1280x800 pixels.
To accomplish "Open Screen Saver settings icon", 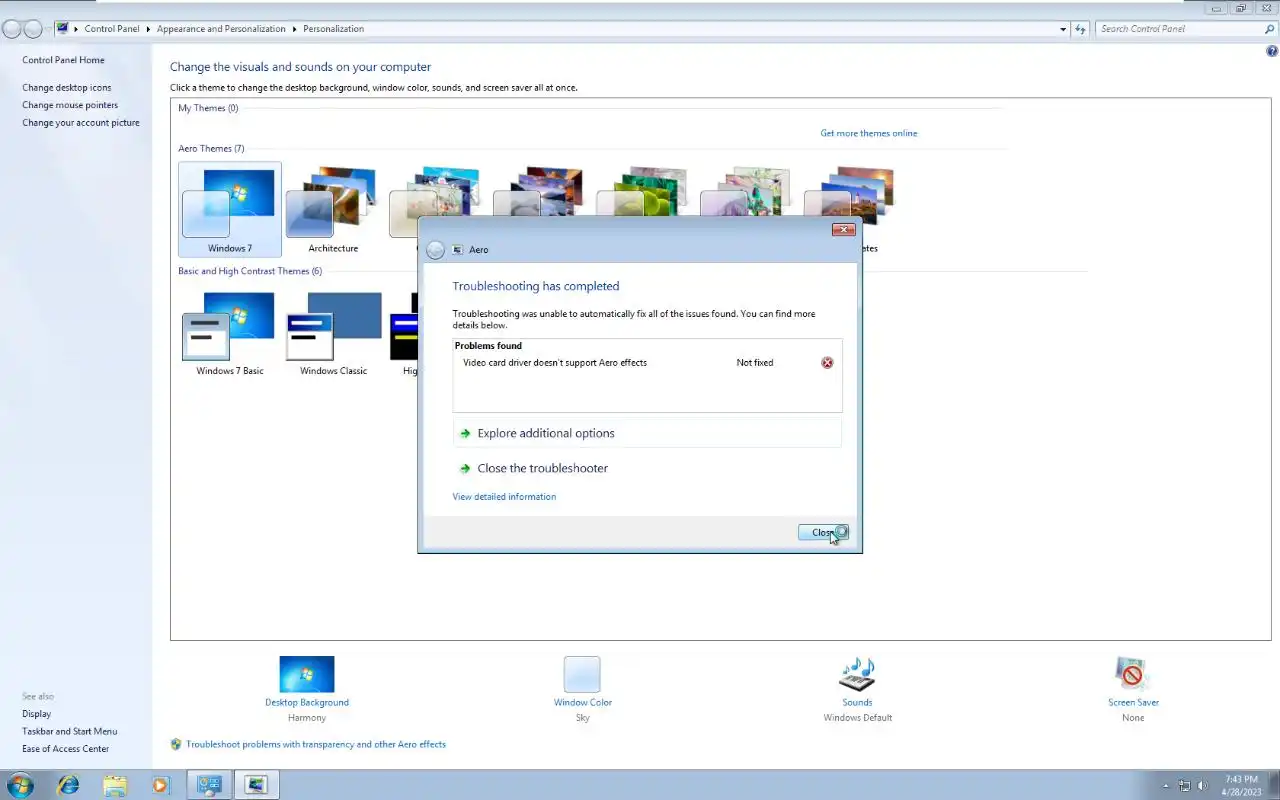I will (x=1132, y=674).
